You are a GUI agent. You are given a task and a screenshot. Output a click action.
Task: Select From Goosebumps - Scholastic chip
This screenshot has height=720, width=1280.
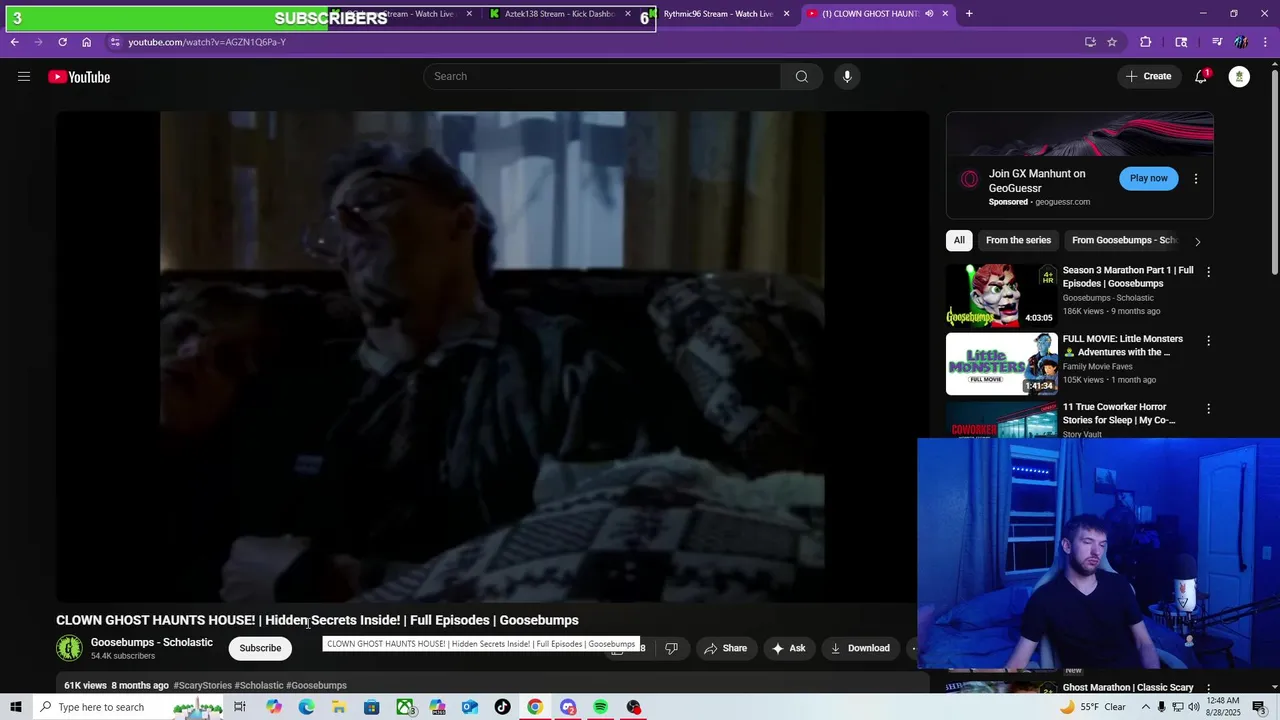[x=1124, y=240]
